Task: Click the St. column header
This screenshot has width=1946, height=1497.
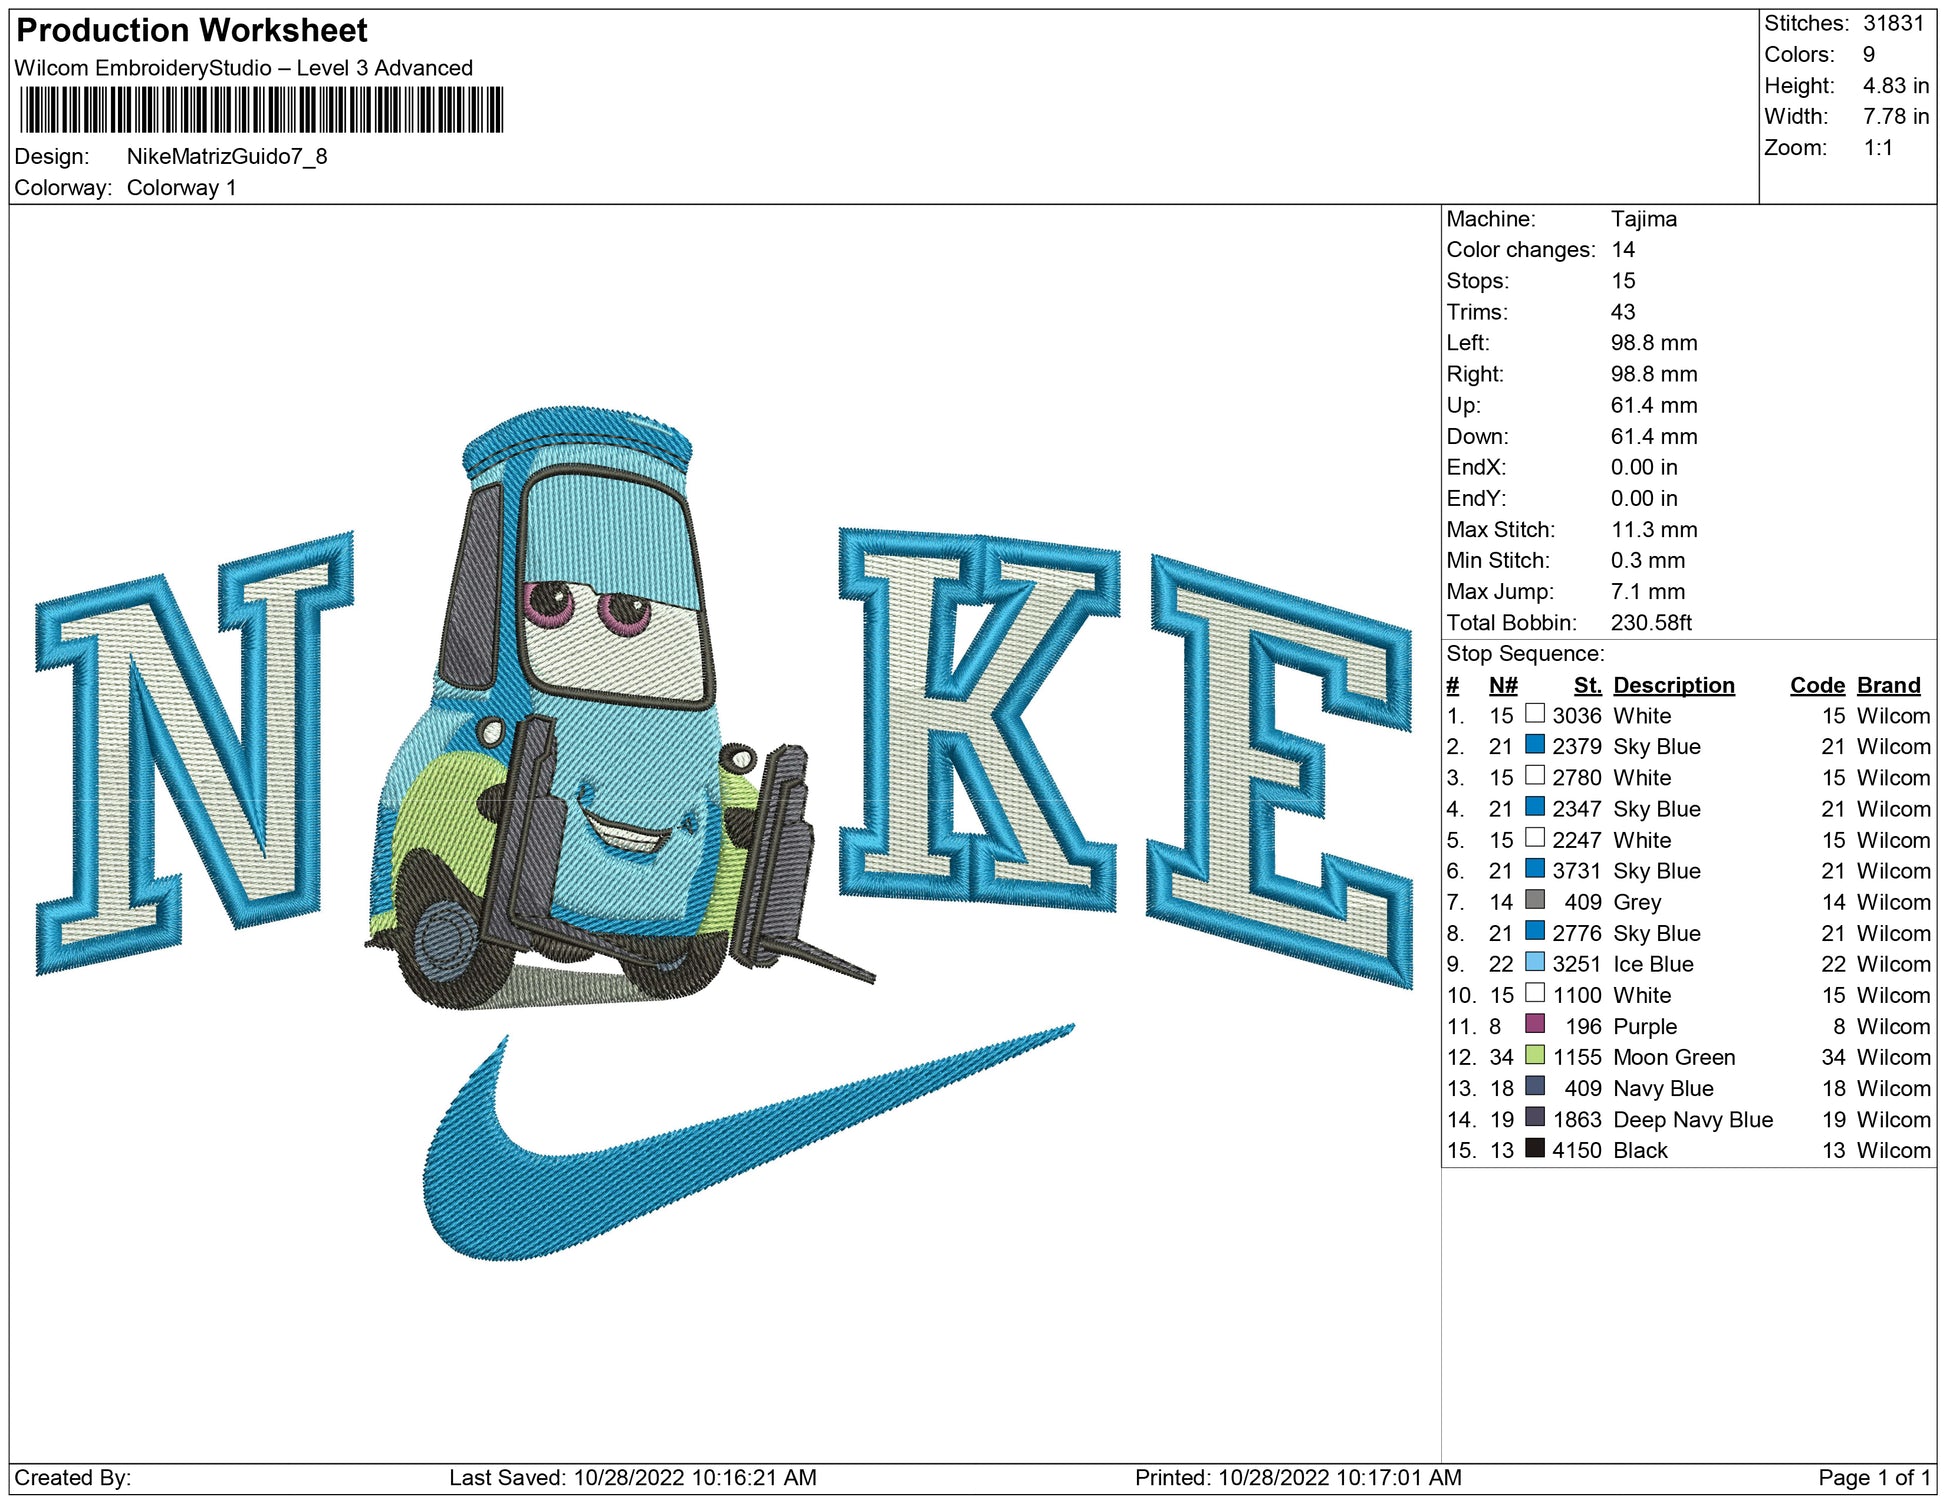Action: coord(1586,685)
